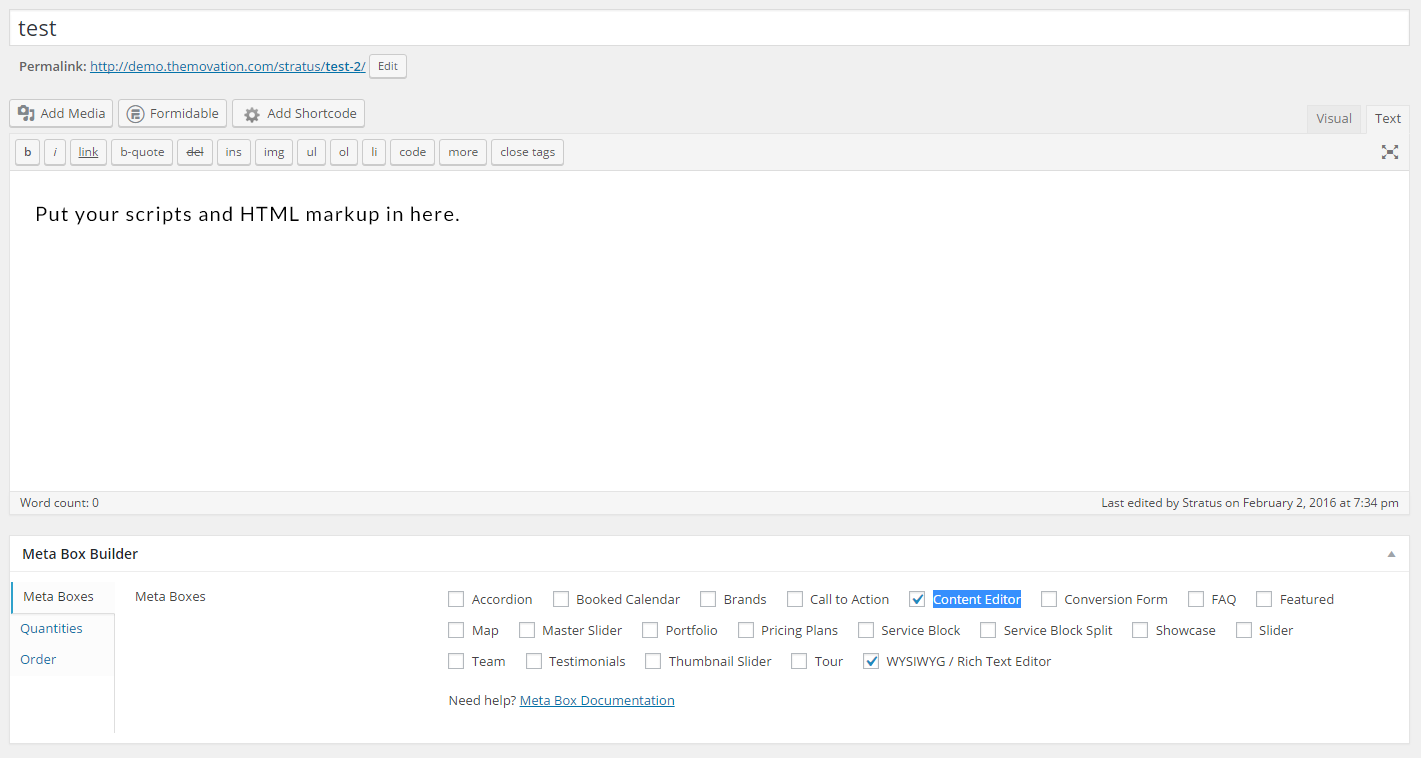This screenshot has width=1421, height=758.
Task: Click the Meta Box Builder heading
Action: (80, 554)
